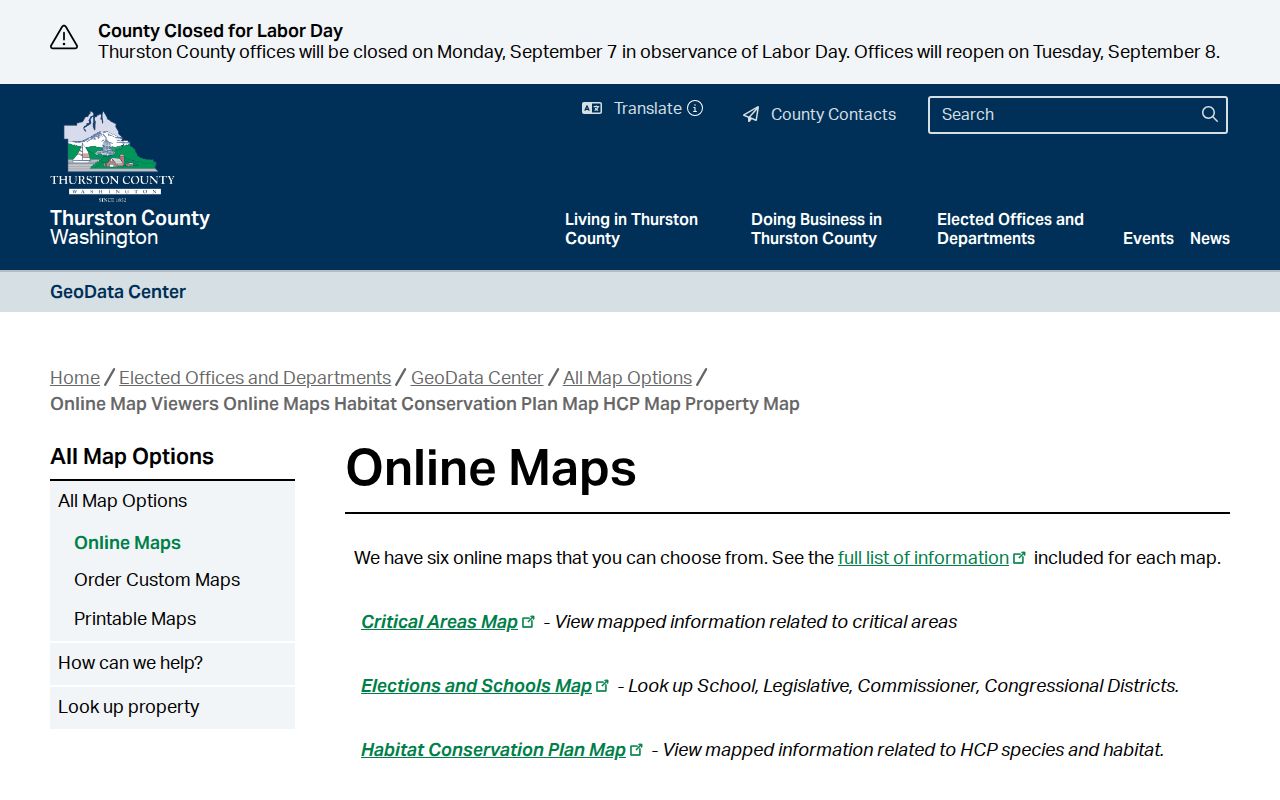The height and width of the screenshot is (800, 1280).
Task: Click external link icon after full list of information
Action: point(1019,558)
